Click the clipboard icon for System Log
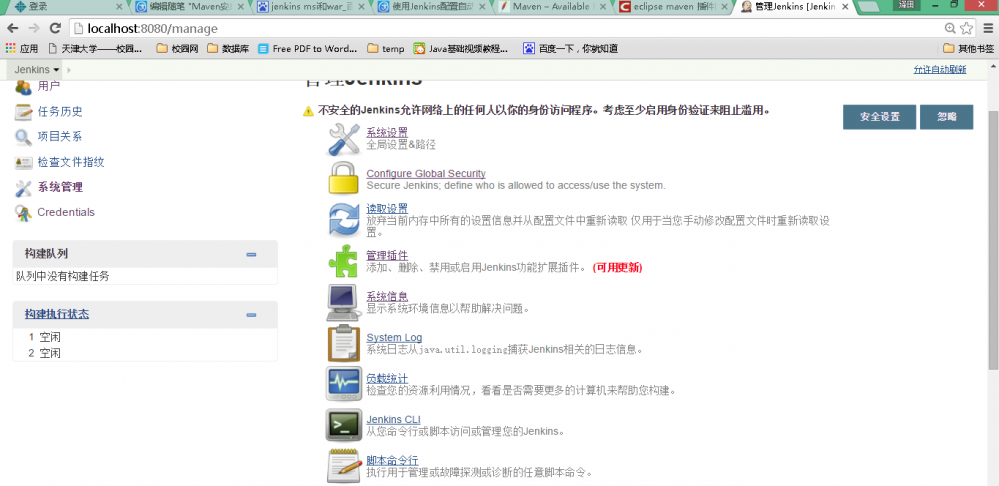The image size is (999, 486). [x=343, y=343]
